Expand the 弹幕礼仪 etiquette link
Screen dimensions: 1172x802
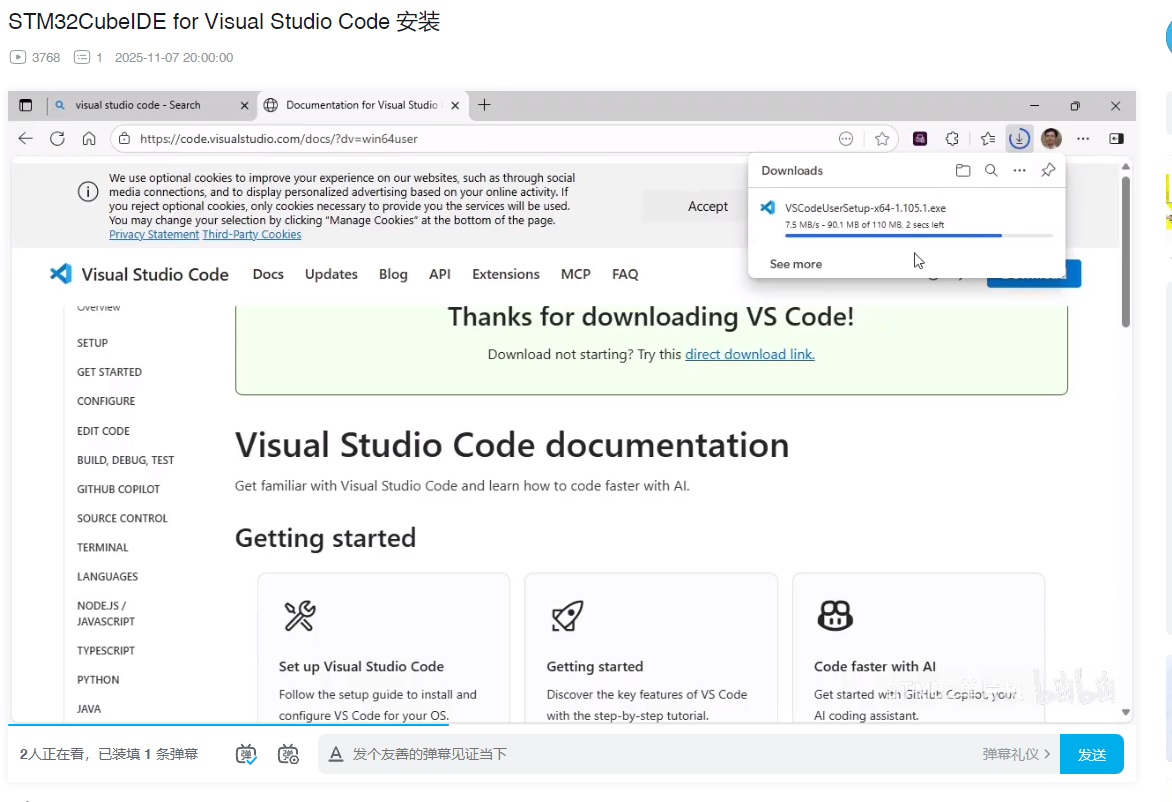tap(1016, 754)
